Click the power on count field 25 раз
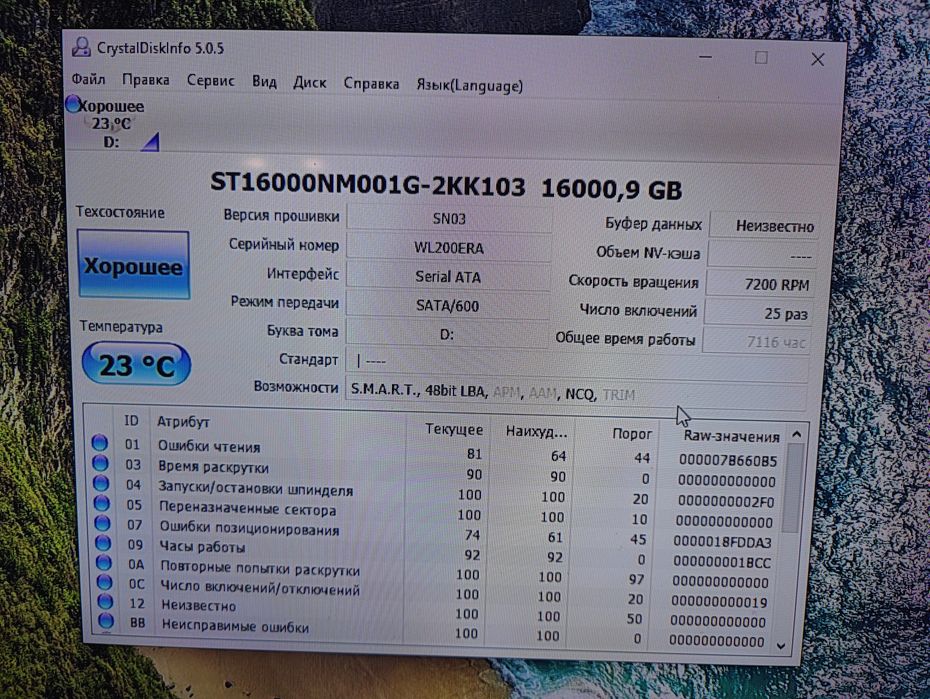 click(x=759, y=313)
